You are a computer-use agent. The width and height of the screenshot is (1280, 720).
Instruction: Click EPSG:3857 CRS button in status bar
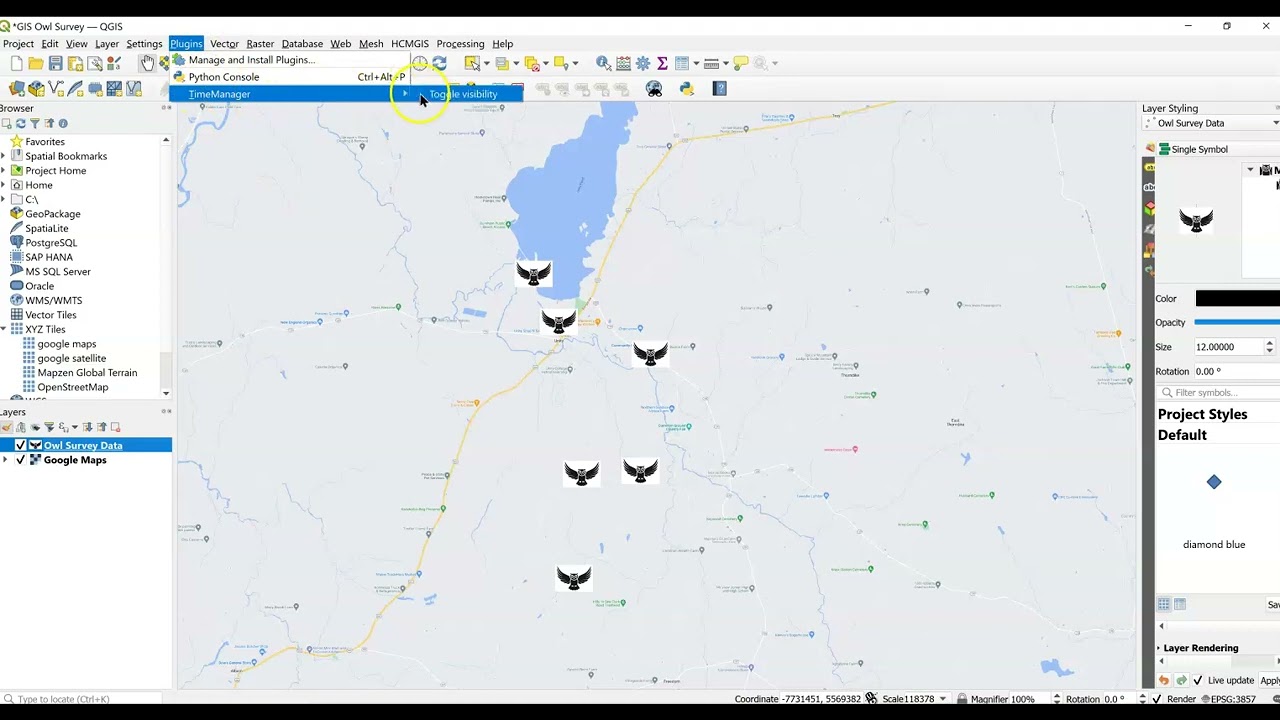(x=1227, y=699)
